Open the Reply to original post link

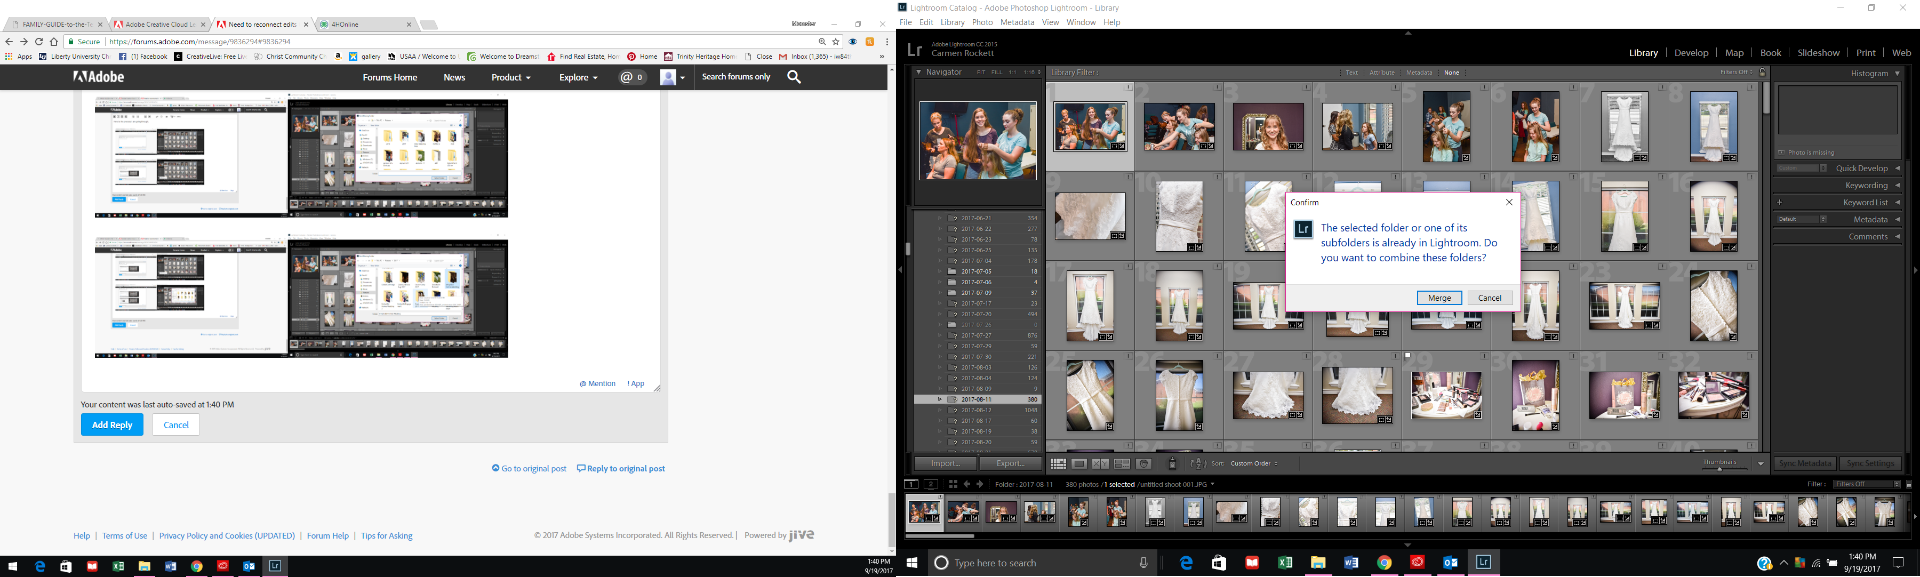[621, 468]
